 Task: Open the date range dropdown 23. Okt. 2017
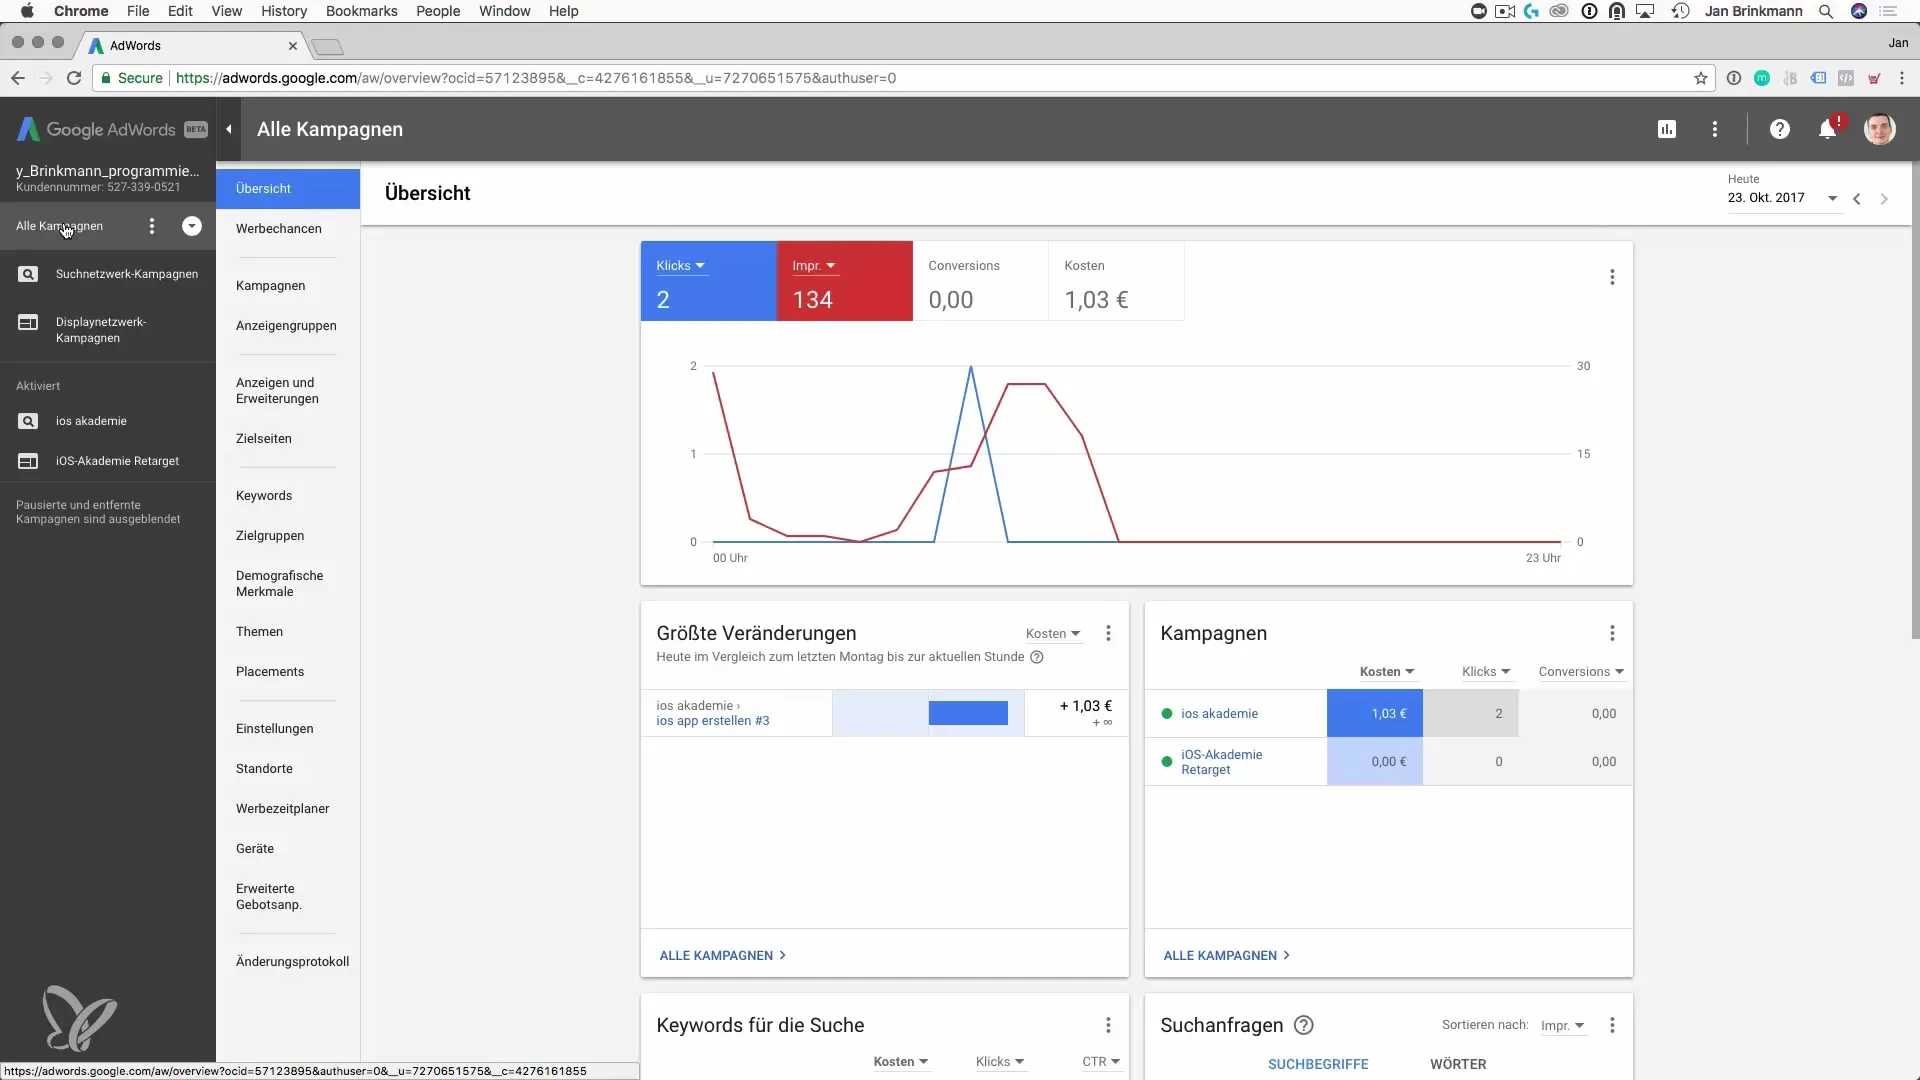[x=1782, y=198]
